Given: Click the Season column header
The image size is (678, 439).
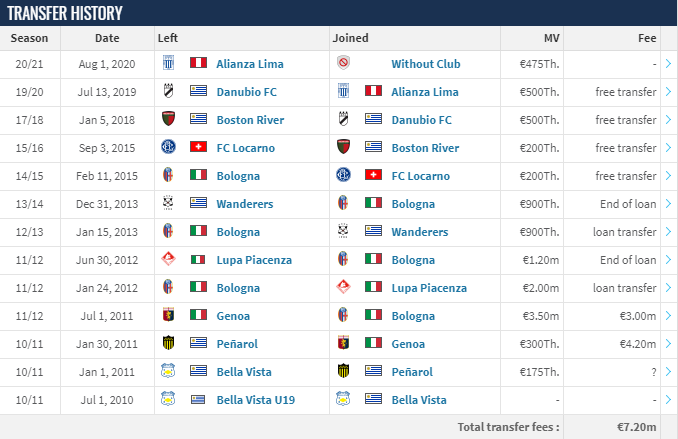Looking at the screenshot, I should pos(29,38).
